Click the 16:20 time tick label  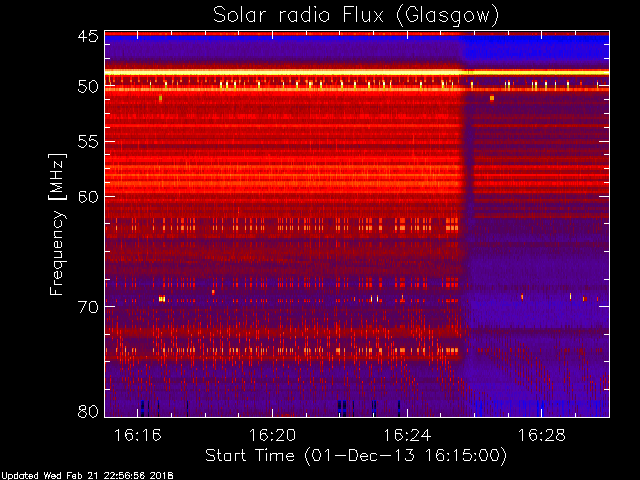pos(272,435)
